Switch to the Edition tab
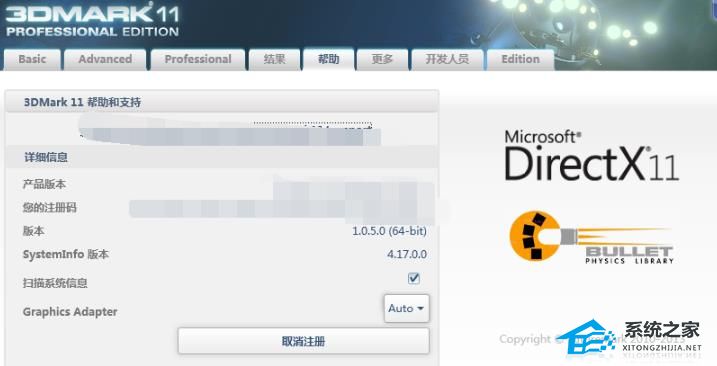Viewport: 717px width, 366px height. coord(520,59)
